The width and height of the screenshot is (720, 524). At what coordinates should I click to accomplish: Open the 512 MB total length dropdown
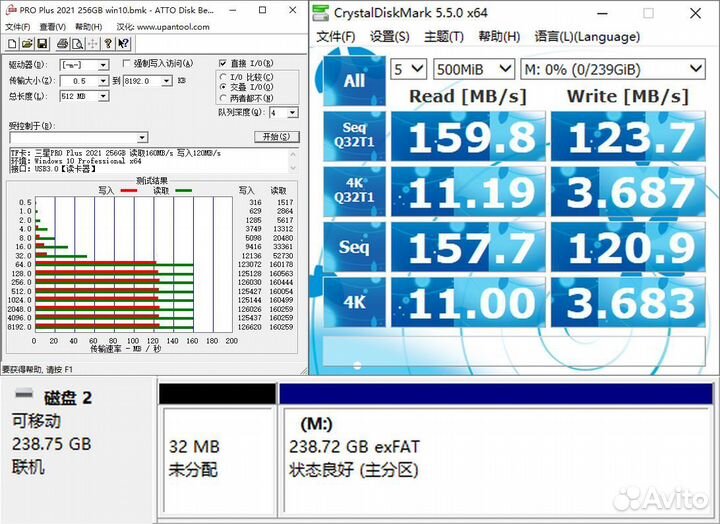point(104,96)
